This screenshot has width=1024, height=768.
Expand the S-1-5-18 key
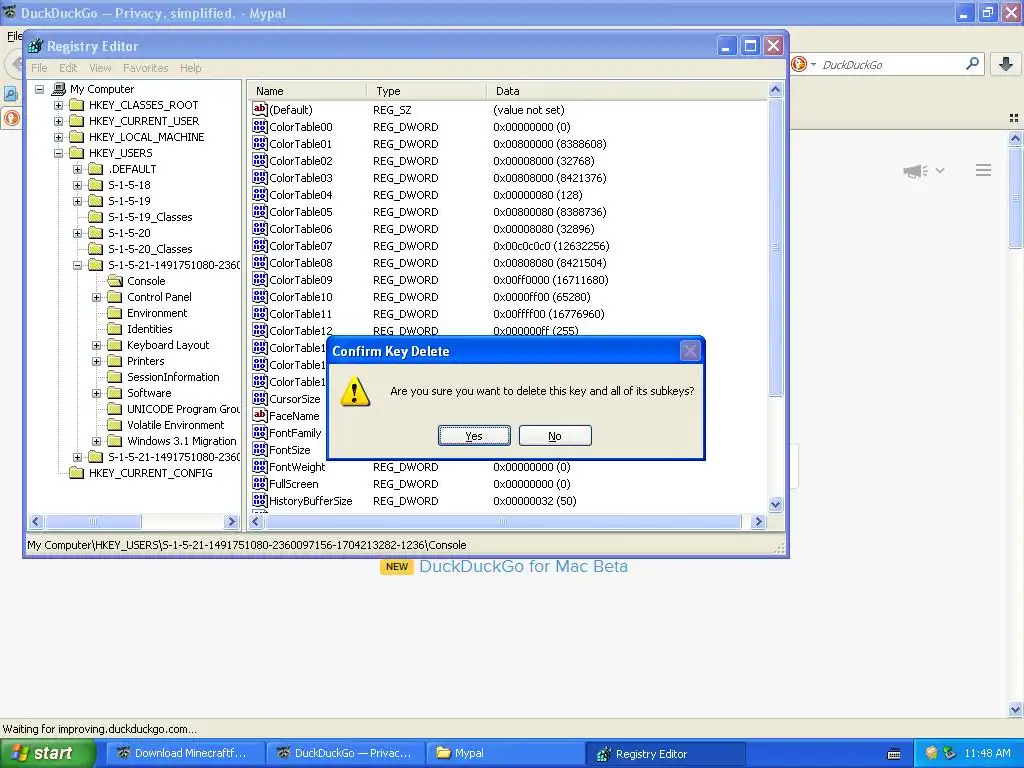[x=77, y=185]
